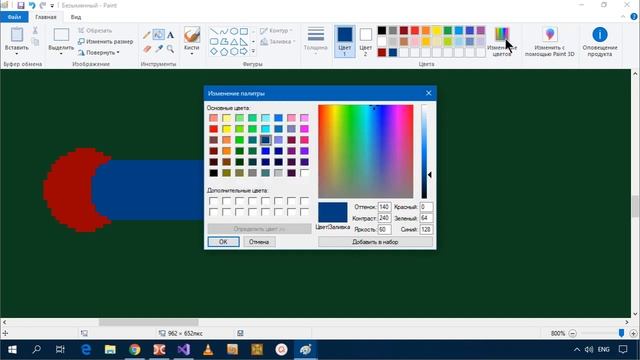Pick white swatch in dialog basic colors

coord(304,173)
